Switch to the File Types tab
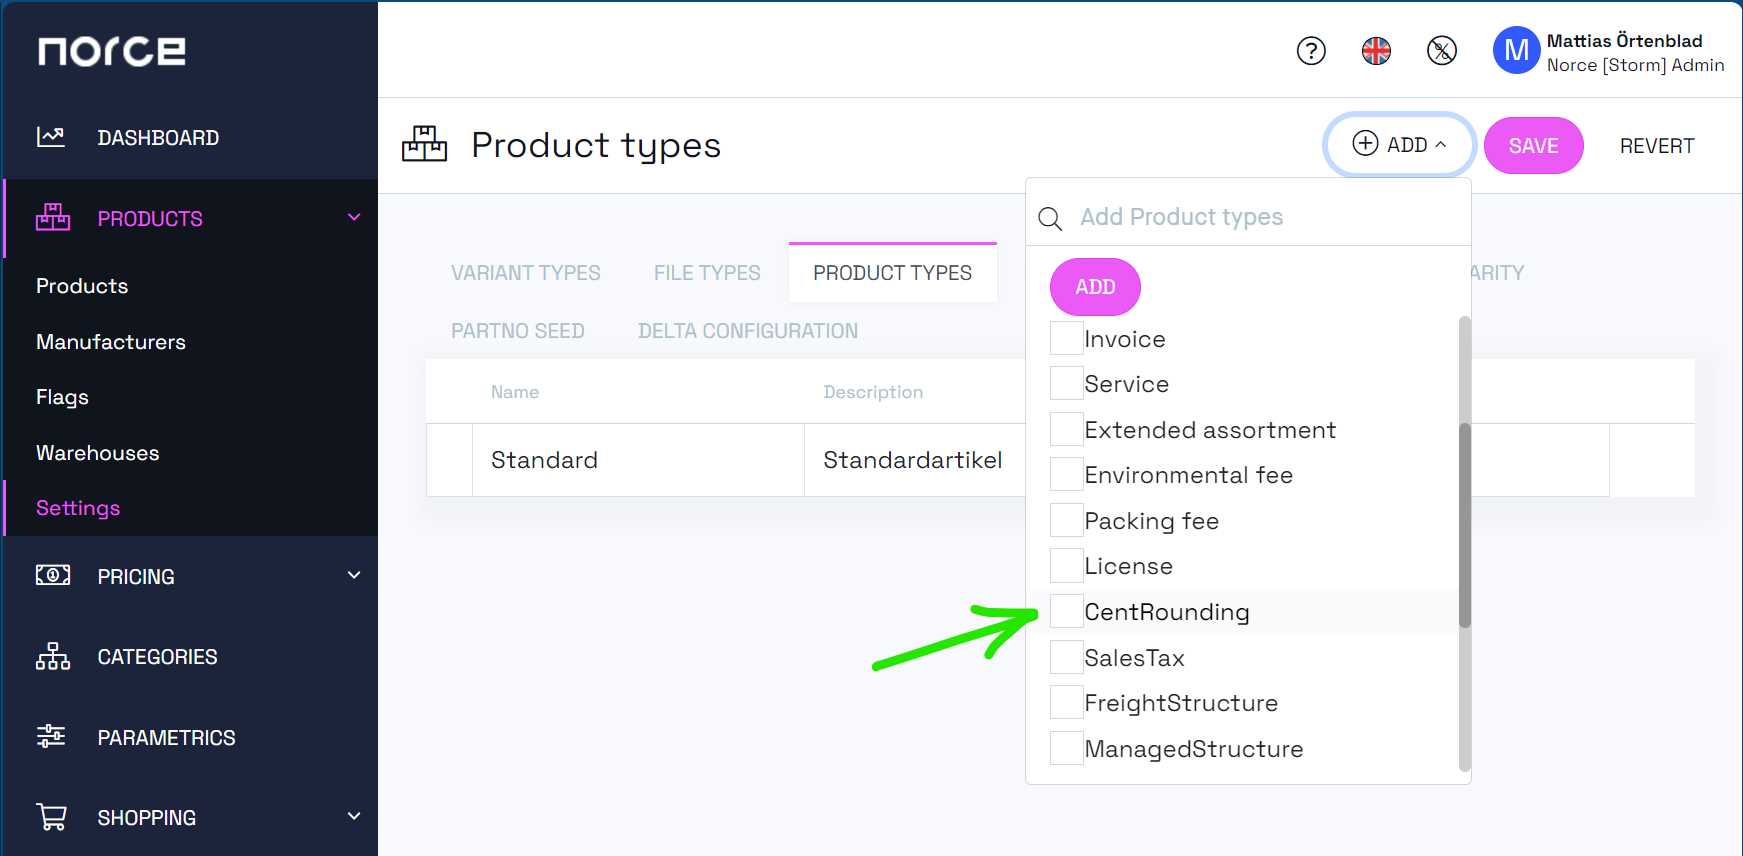This screenshot has width=1743, height=856. [707, 273]
